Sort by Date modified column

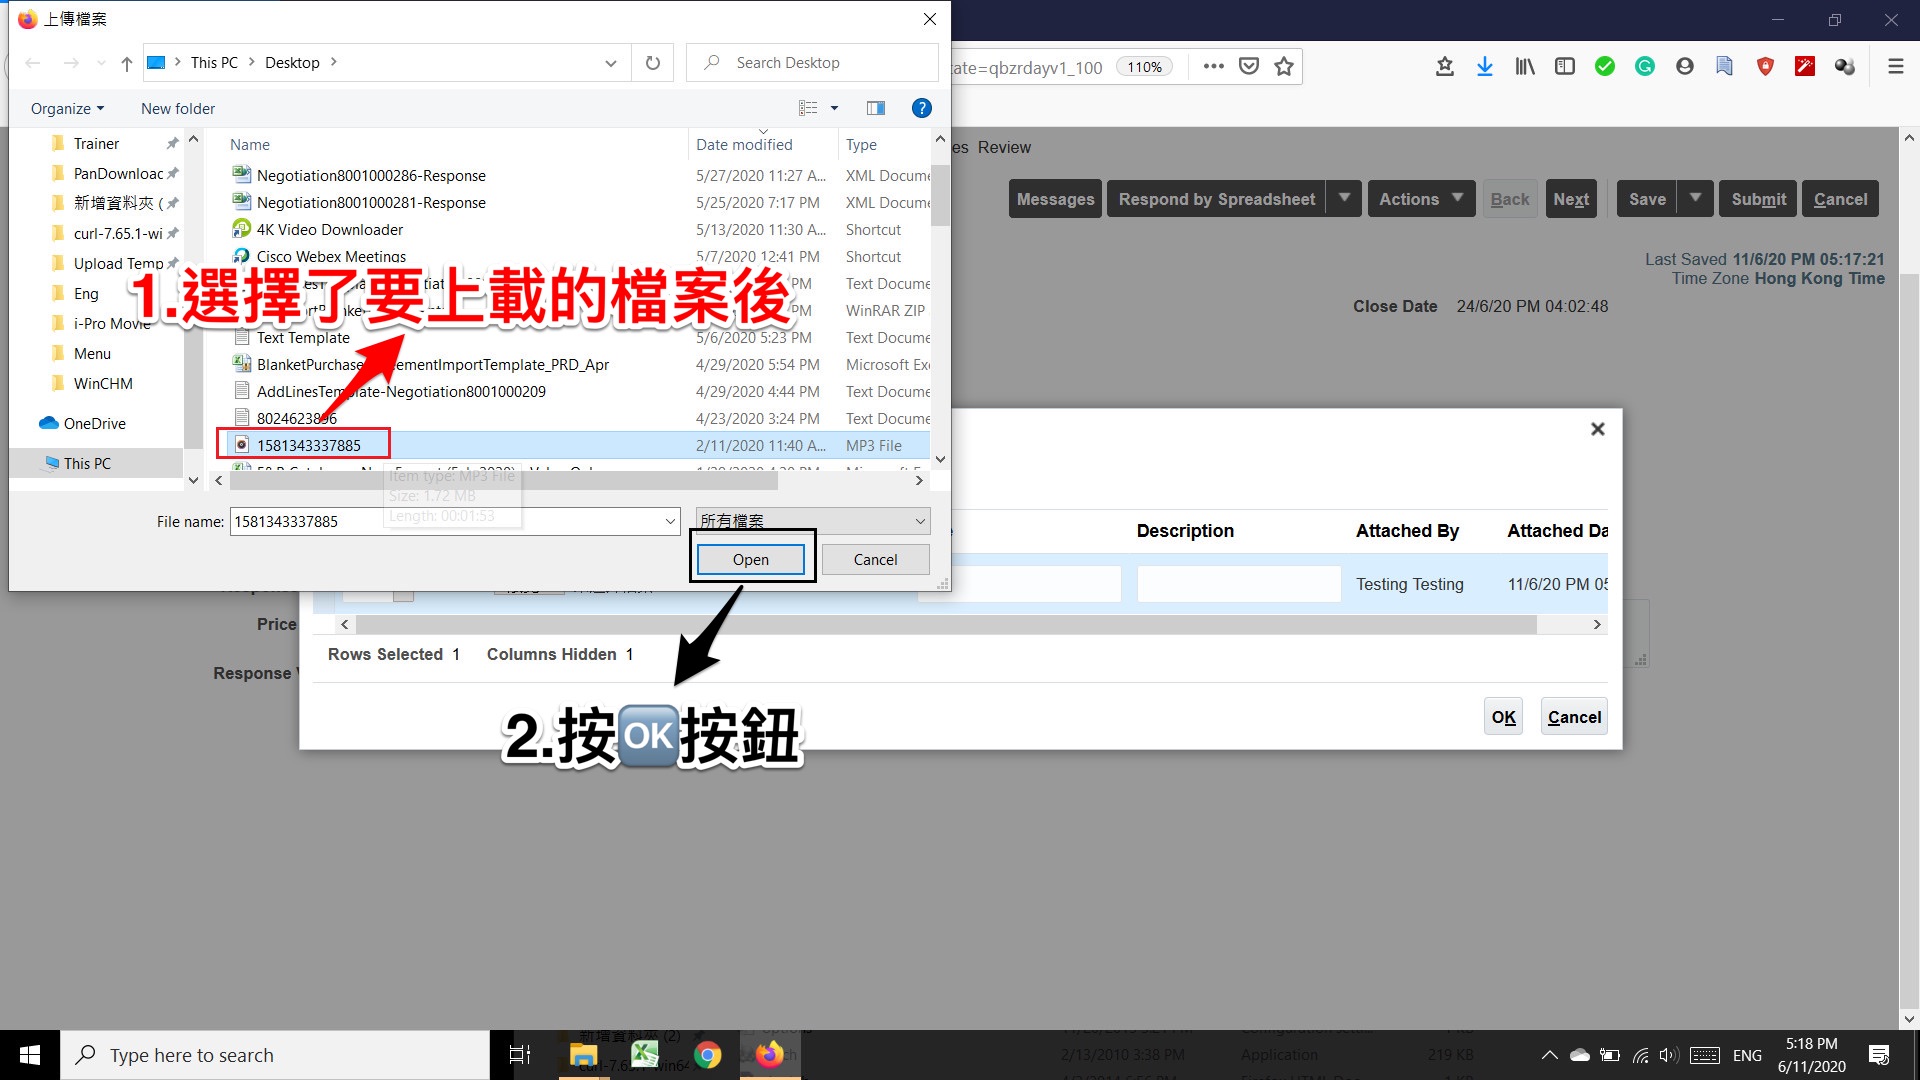(x=744, y=144)
